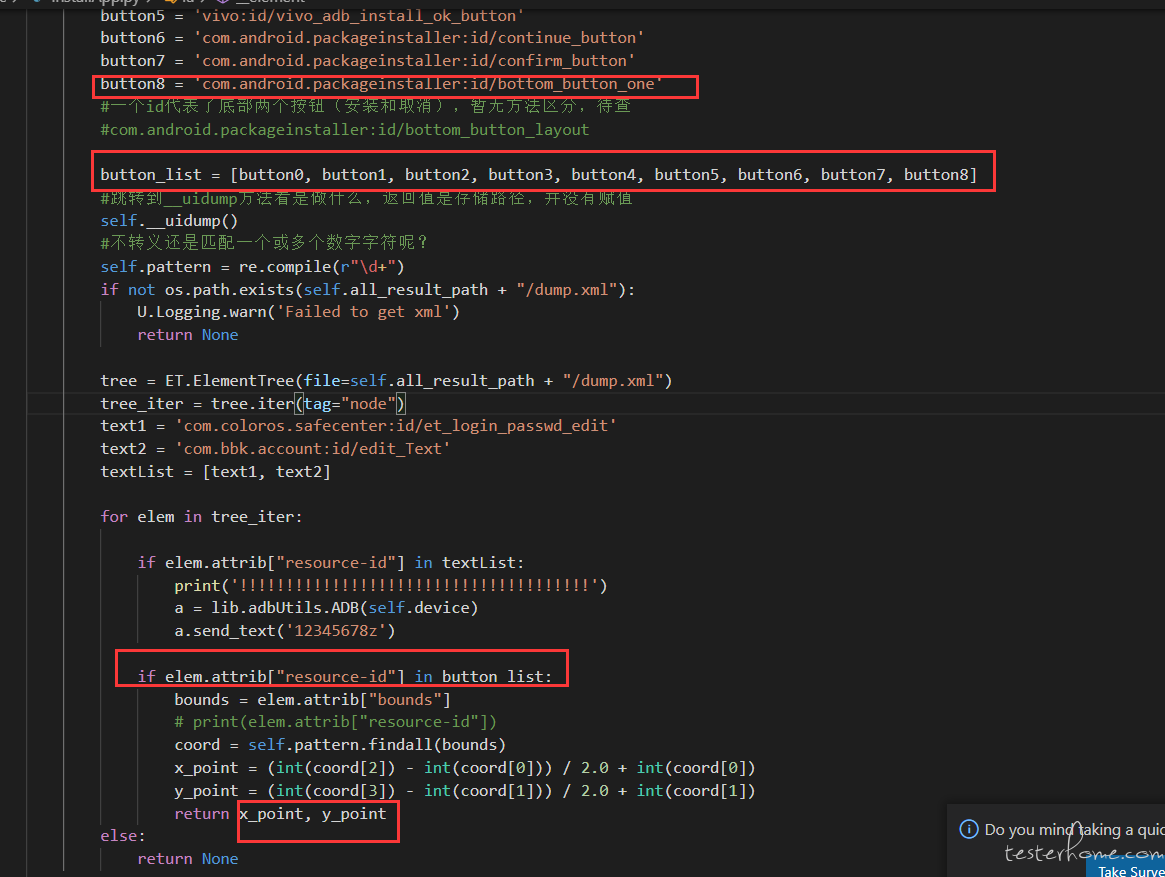Click the info icon in the survey notification
Image resolution: width=1165 pixels, height=877 pixels.
969,829
